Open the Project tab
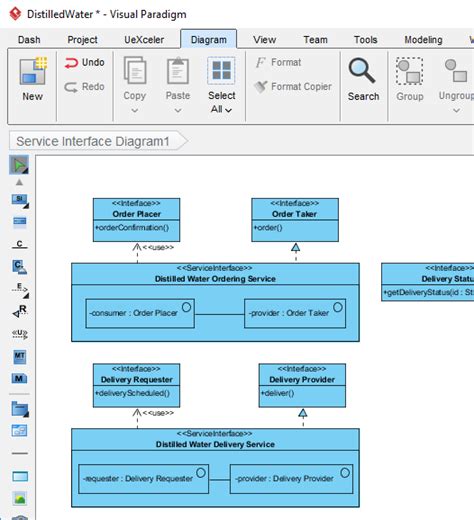Screen dimensions: 474x520 pyautogui.click(x=82, y=40)
